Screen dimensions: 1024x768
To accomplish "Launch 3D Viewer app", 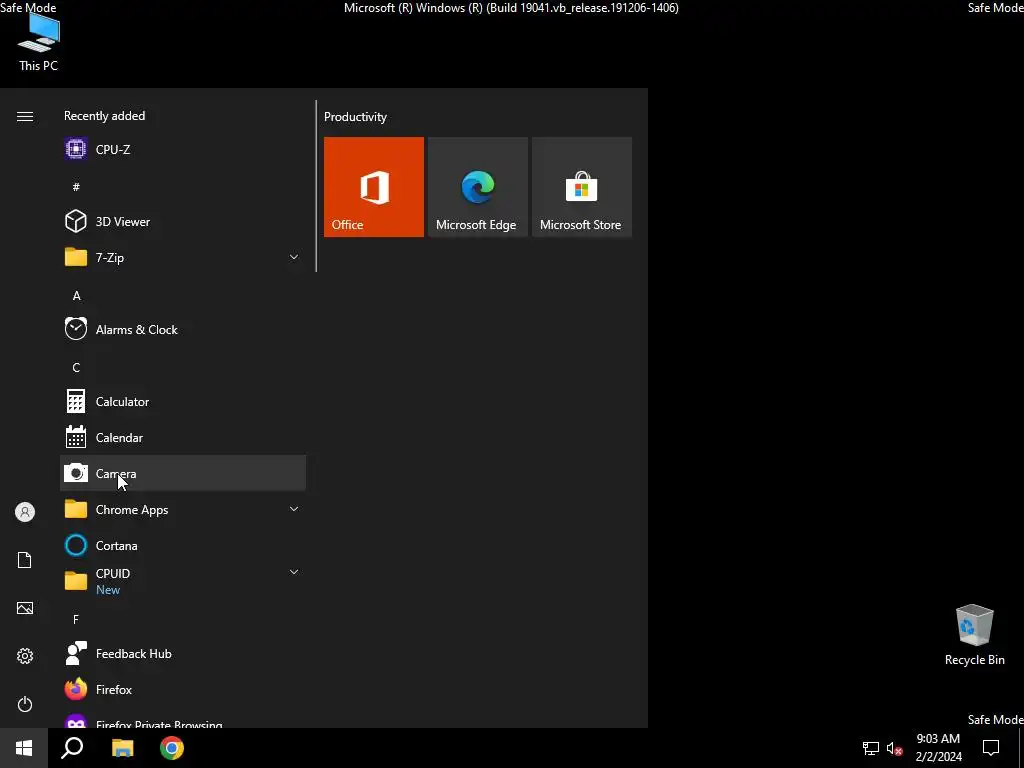I will (183, 221).
